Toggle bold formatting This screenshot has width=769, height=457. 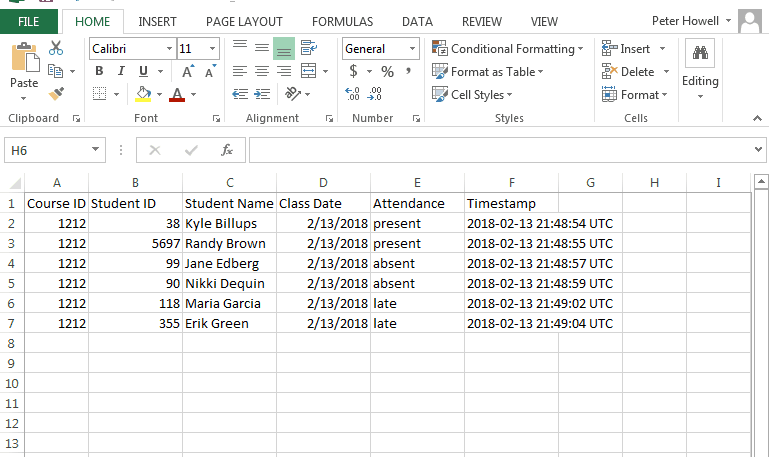tap(99, 71)
